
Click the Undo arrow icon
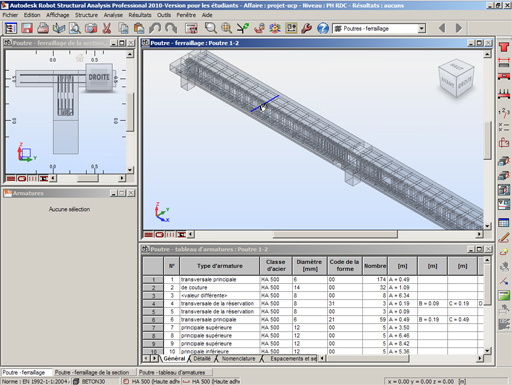pos(155,28)
